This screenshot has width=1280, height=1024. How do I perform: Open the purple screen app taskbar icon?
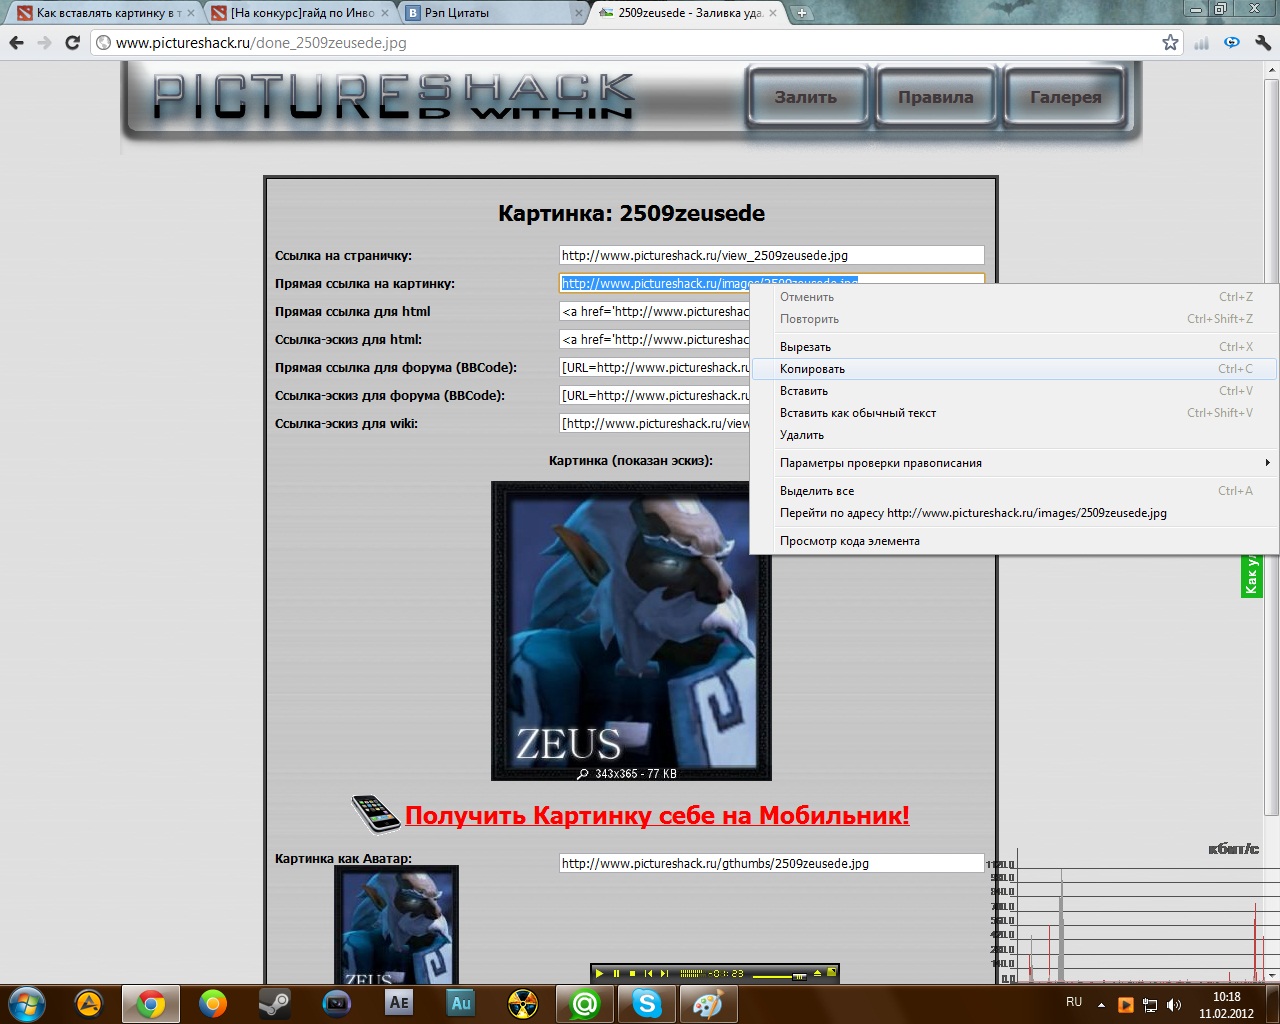point(337,1003)
